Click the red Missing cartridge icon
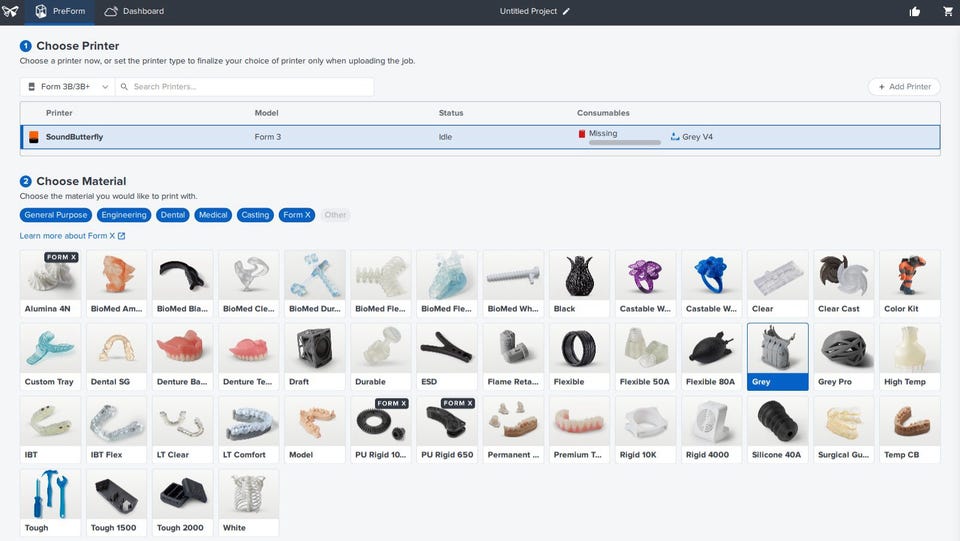960x541 pixels. point(582,133)
